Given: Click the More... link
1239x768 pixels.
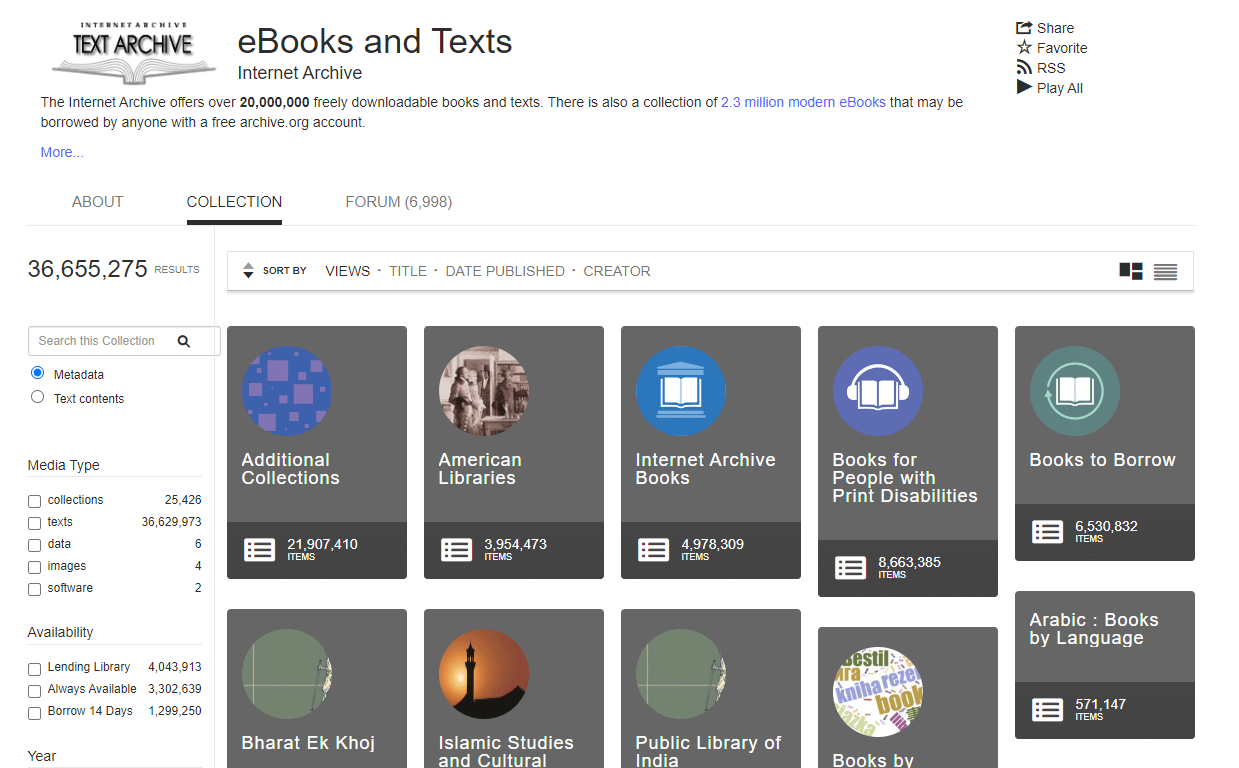Looking at the screenshot, I should (61, 151).
